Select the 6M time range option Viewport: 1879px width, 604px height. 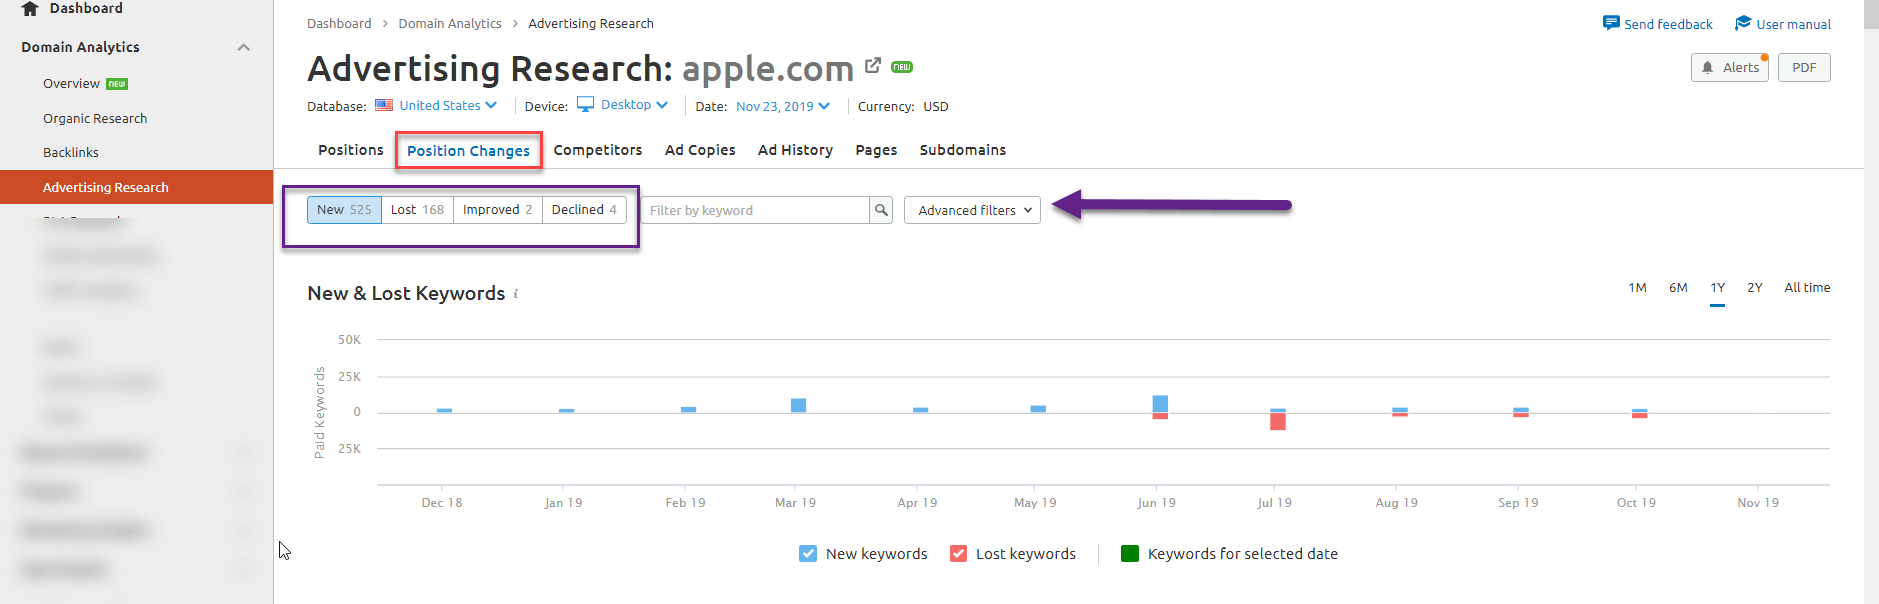[x=1678, y=288]
